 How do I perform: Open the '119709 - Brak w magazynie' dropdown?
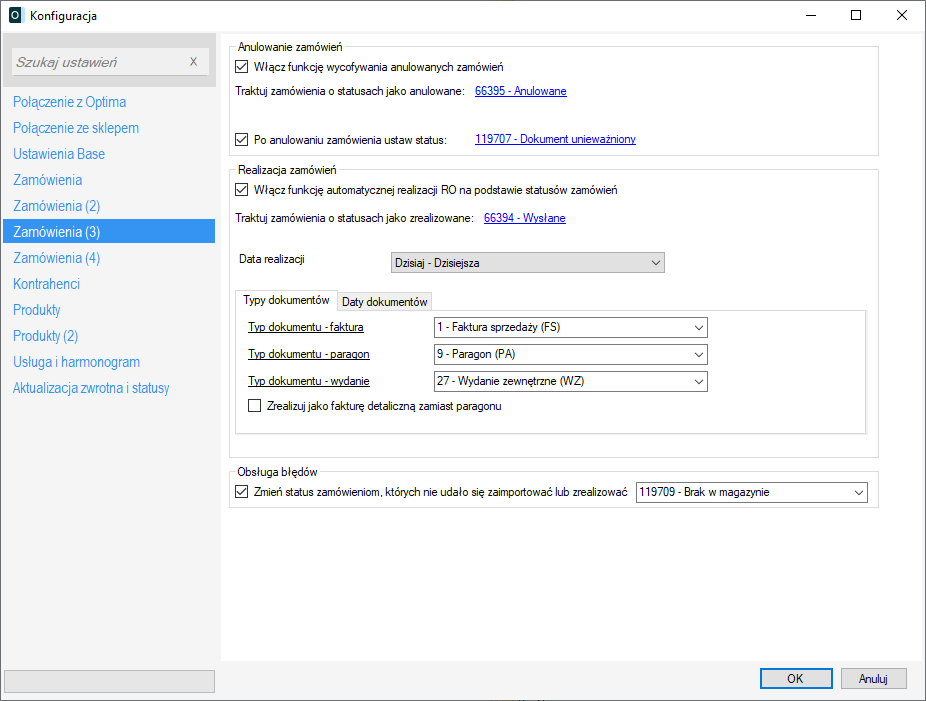(751, 492)
